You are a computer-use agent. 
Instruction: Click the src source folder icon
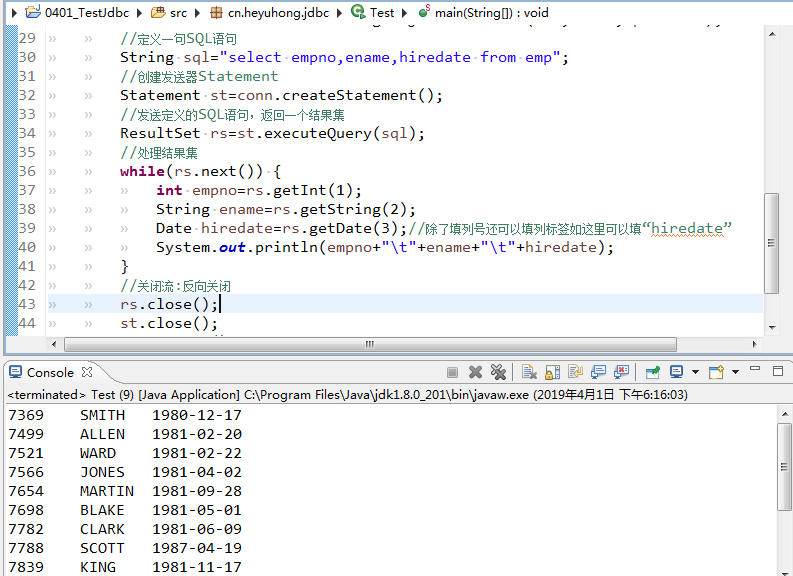(x=158, y=12)
